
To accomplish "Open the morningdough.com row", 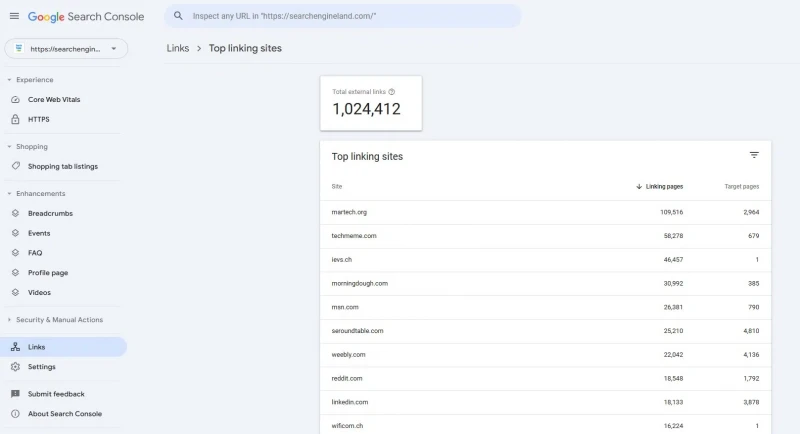I will [x=545, y=284].
